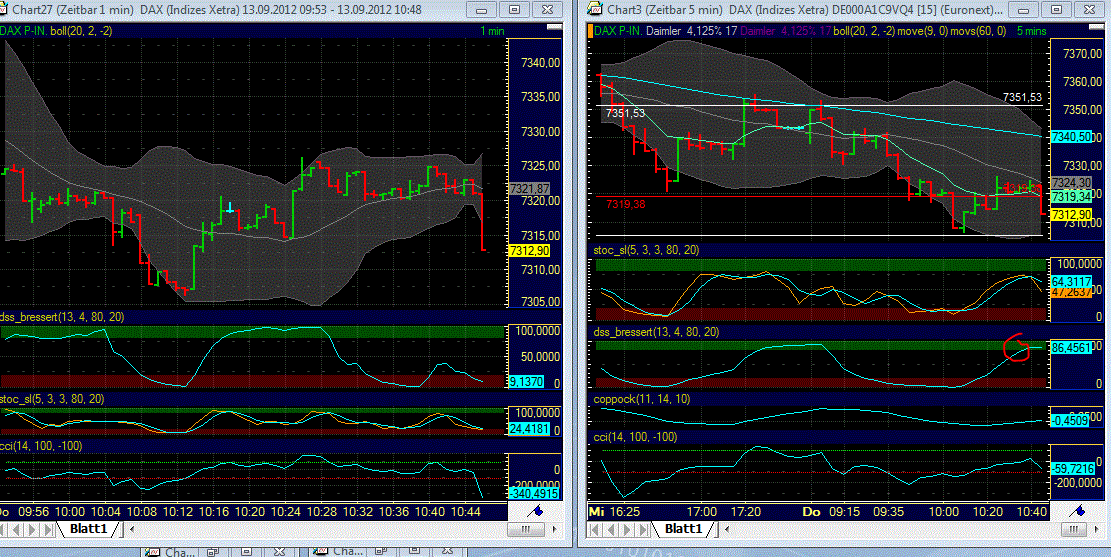Go to previous sheet in Chart3

click(x=612, y=529)
